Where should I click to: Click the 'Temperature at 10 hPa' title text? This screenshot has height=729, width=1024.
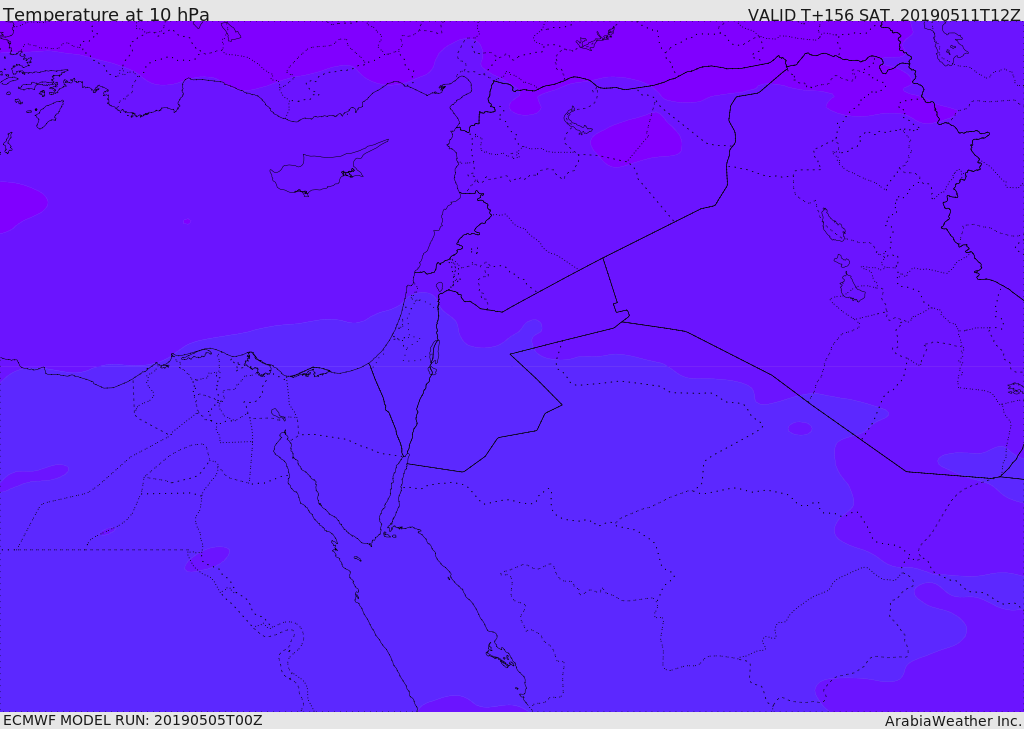tap(106, 14)
